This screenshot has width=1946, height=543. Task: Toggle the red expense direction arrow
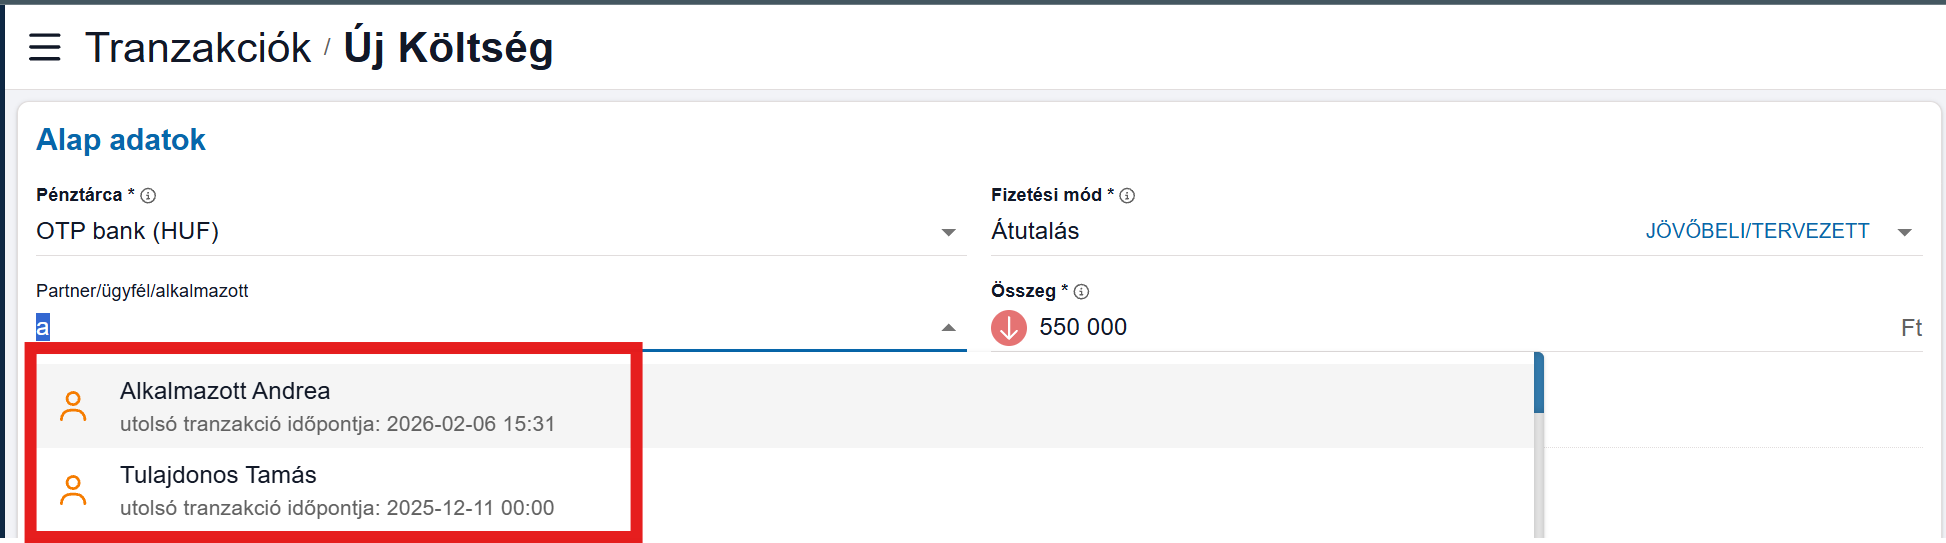point(1009,328)
